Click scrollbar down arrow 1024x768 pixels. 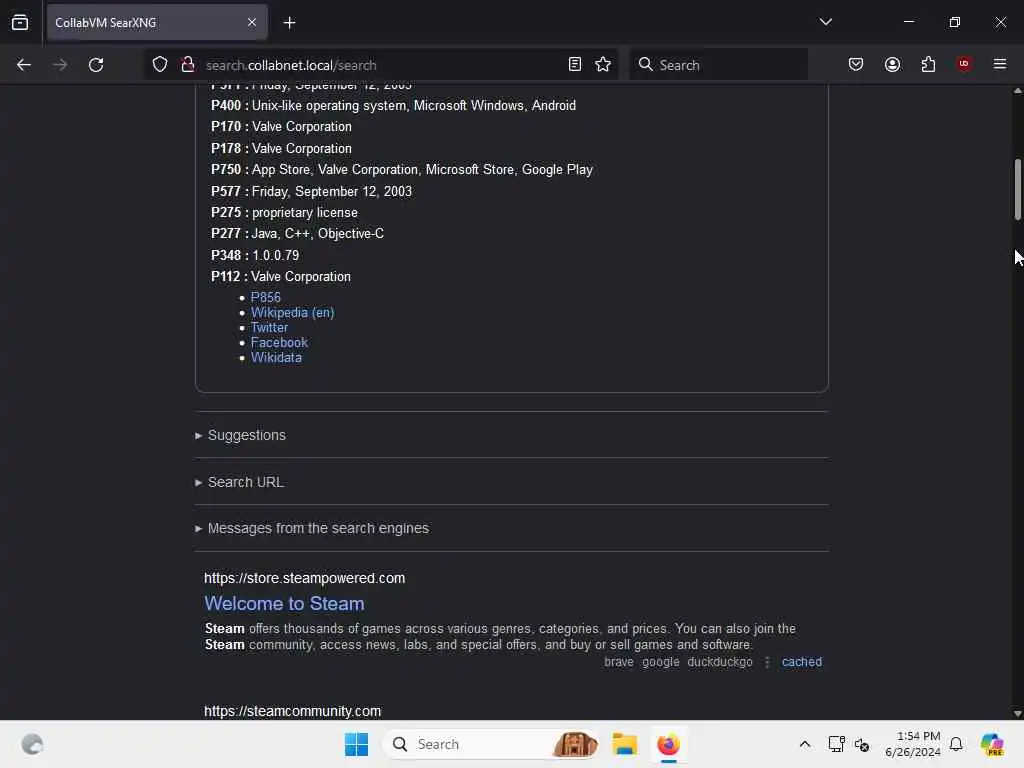tap(1017, 714)
